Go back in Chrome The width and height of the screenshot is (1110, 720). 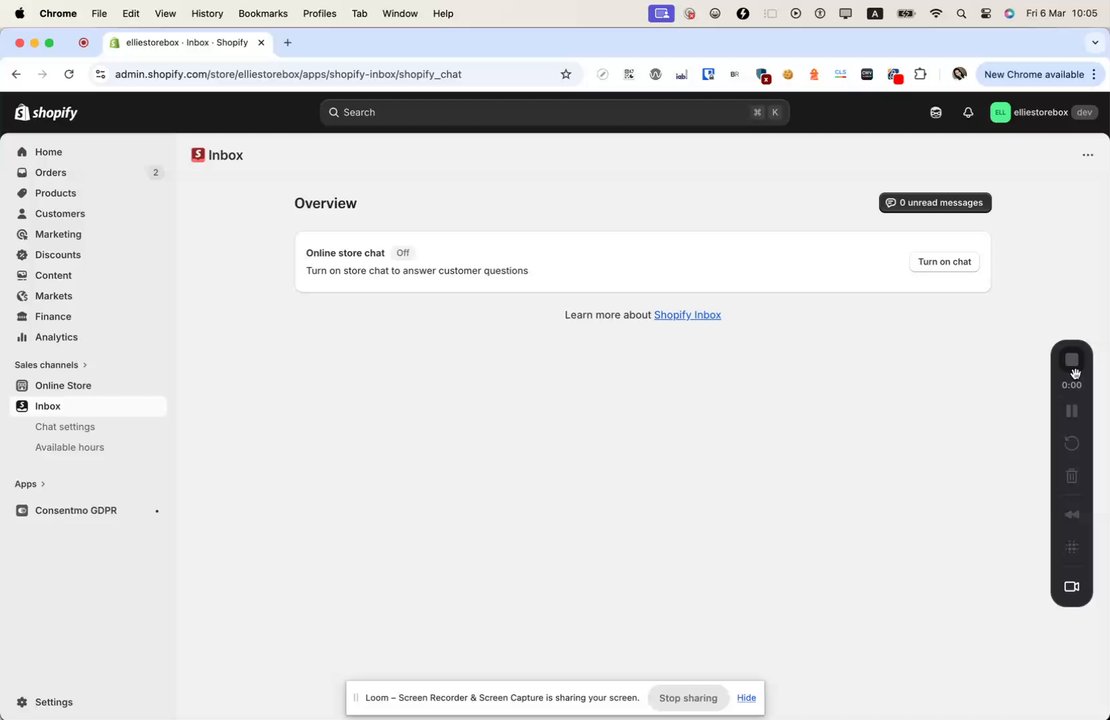tap(16, 74)
